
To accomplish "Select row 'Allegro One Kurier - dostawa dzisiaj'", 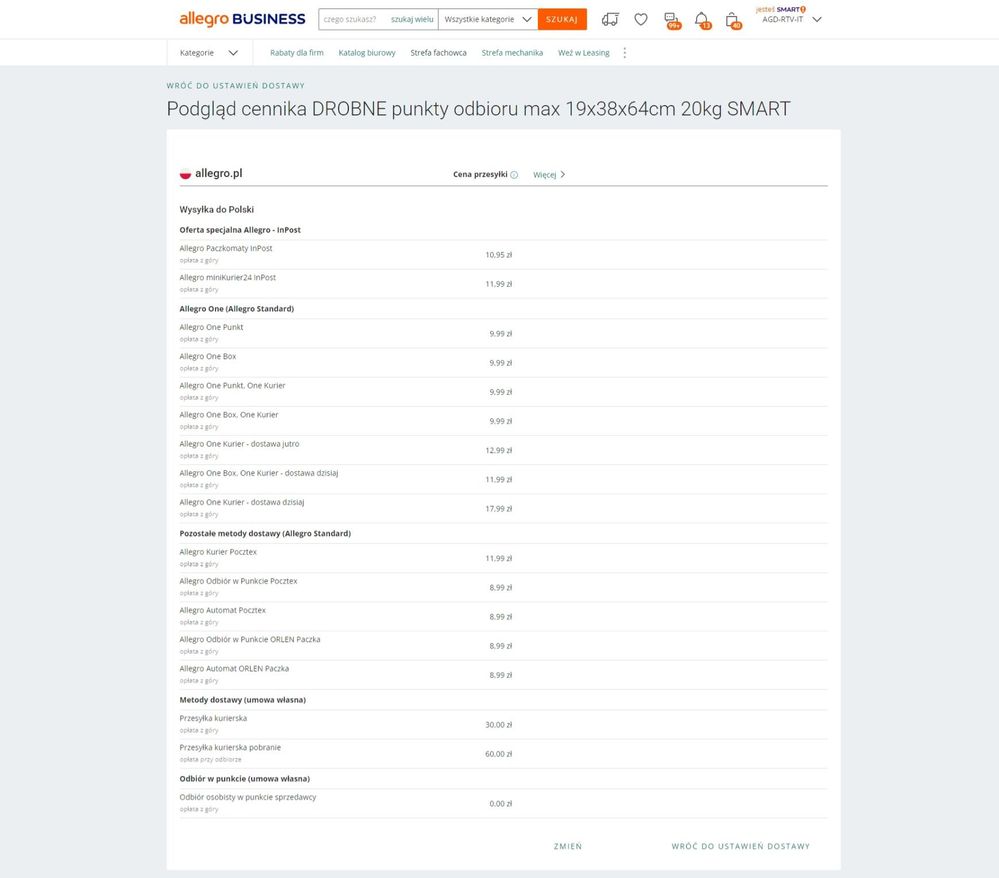I will coord(503,509).
